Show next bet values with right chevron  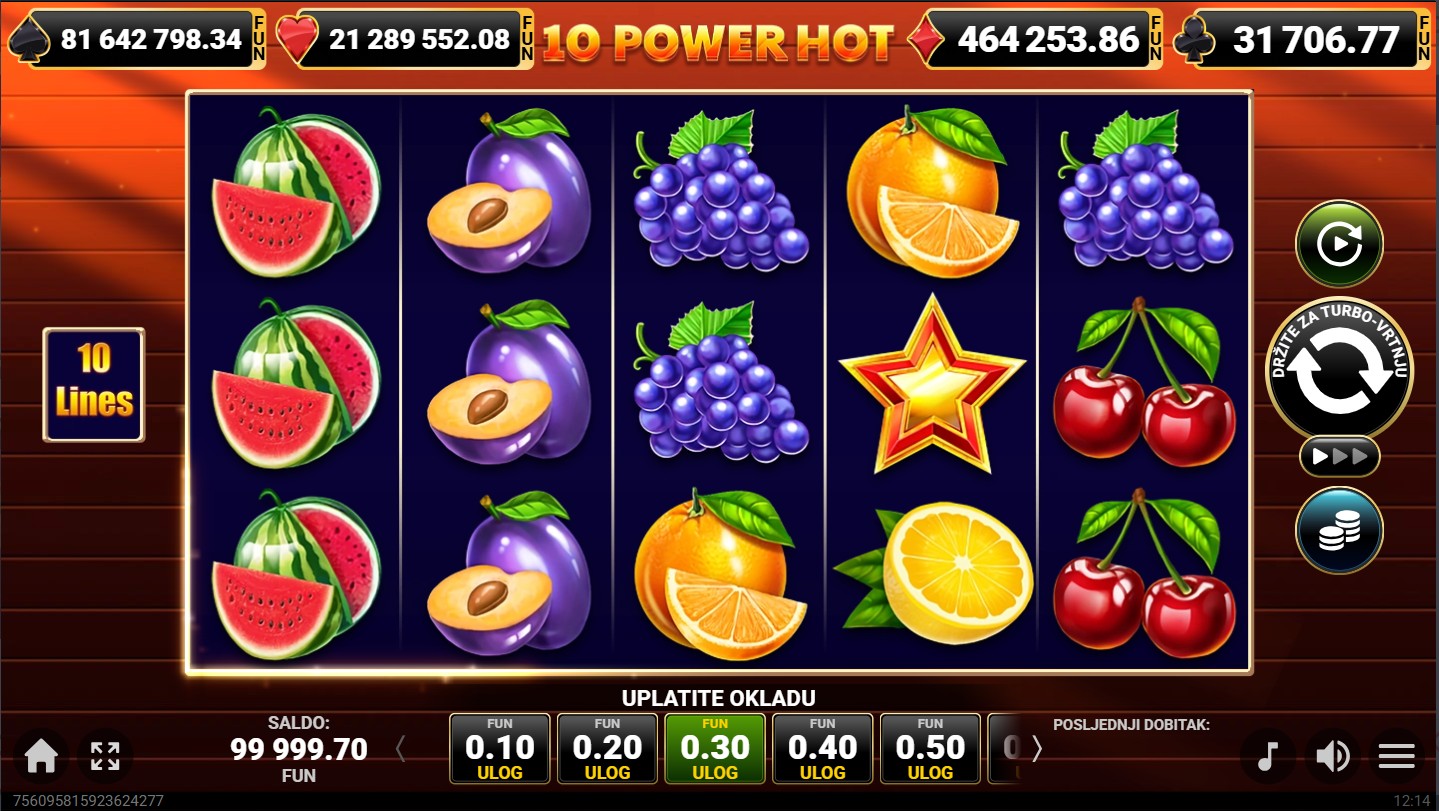tap(1037, 749)
